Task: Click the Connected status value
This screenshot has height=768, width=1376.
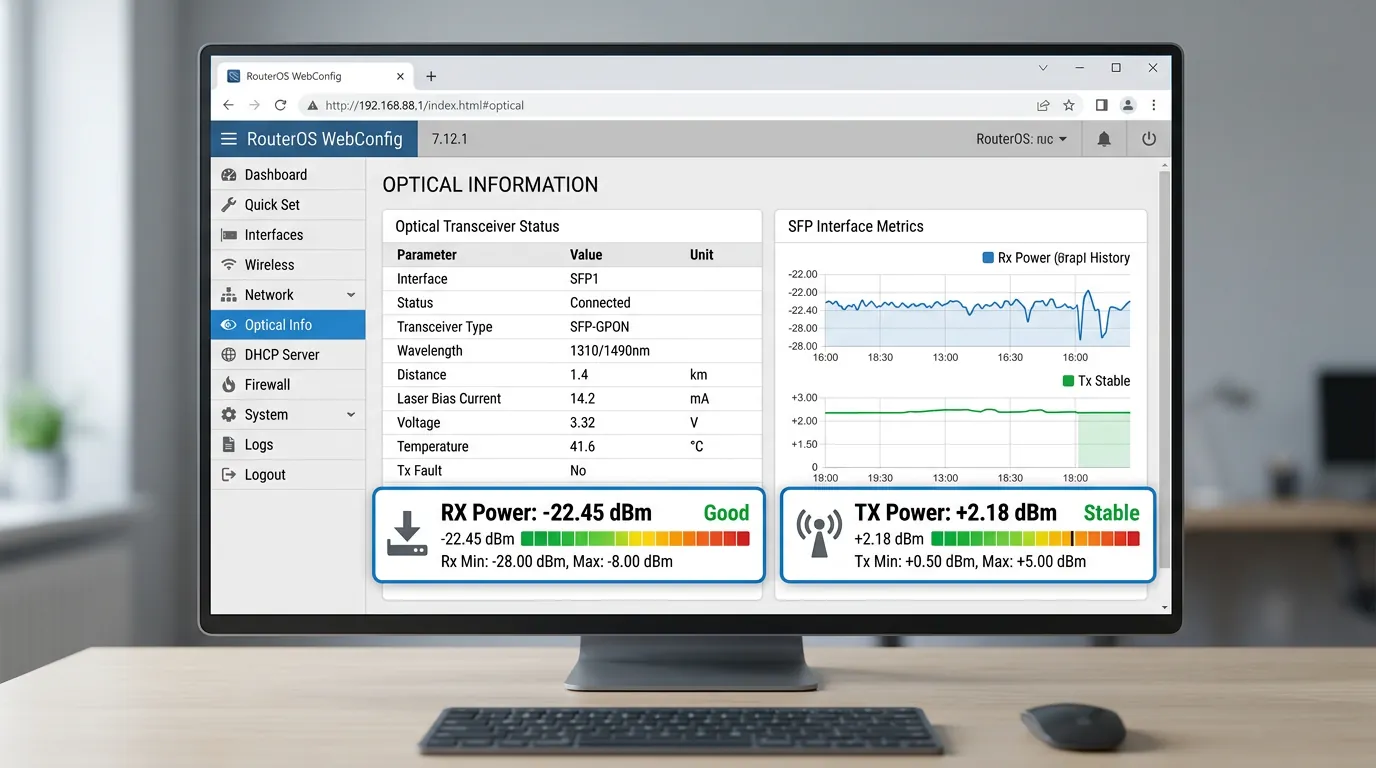Action: click(x=600, y=303)
